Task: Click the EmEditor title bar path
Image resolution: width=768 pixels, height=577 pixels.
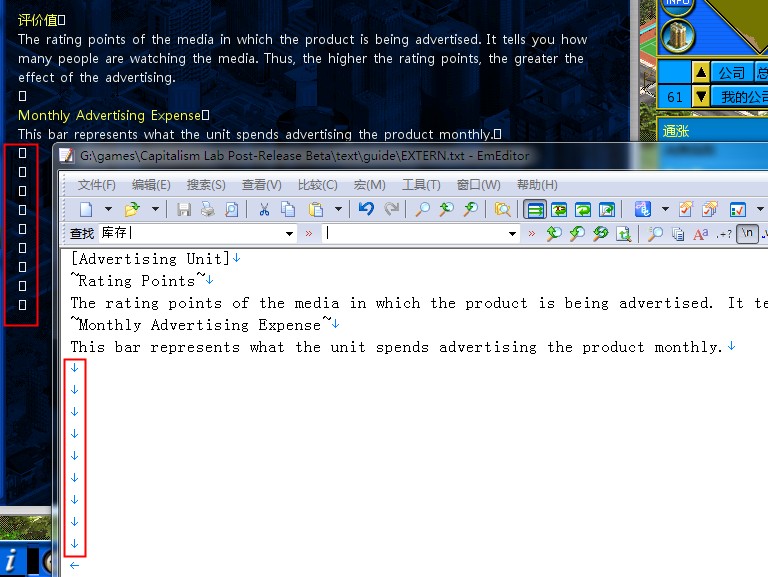Action: (x=305, y=156)
